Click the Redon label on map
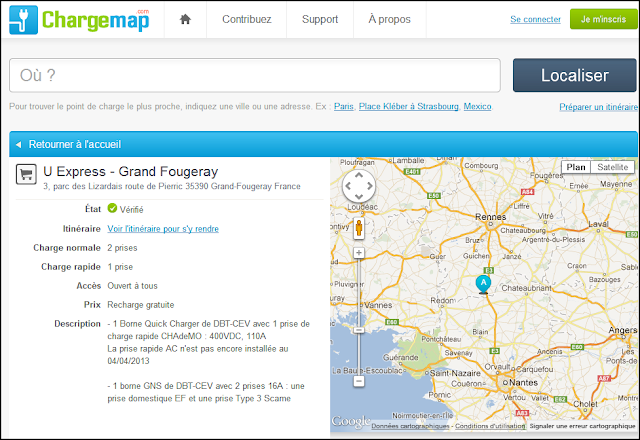 click(x=442, y=300)
